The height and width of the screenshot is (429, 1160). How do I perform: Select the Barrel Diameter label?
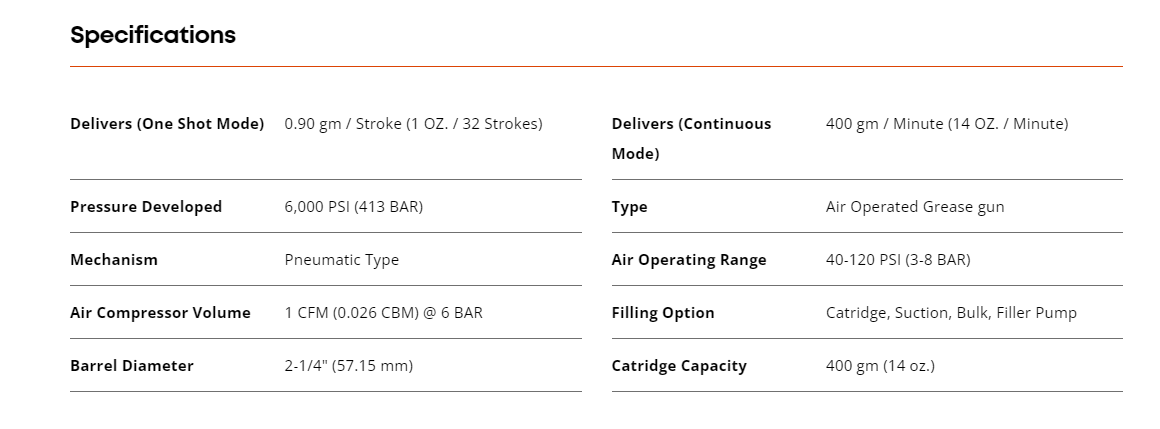tap(132, 366)
